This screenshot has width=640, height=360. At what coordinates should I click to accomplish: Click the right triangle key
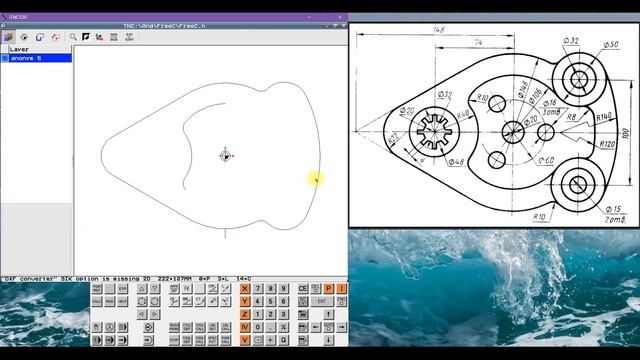click(155, 314)
